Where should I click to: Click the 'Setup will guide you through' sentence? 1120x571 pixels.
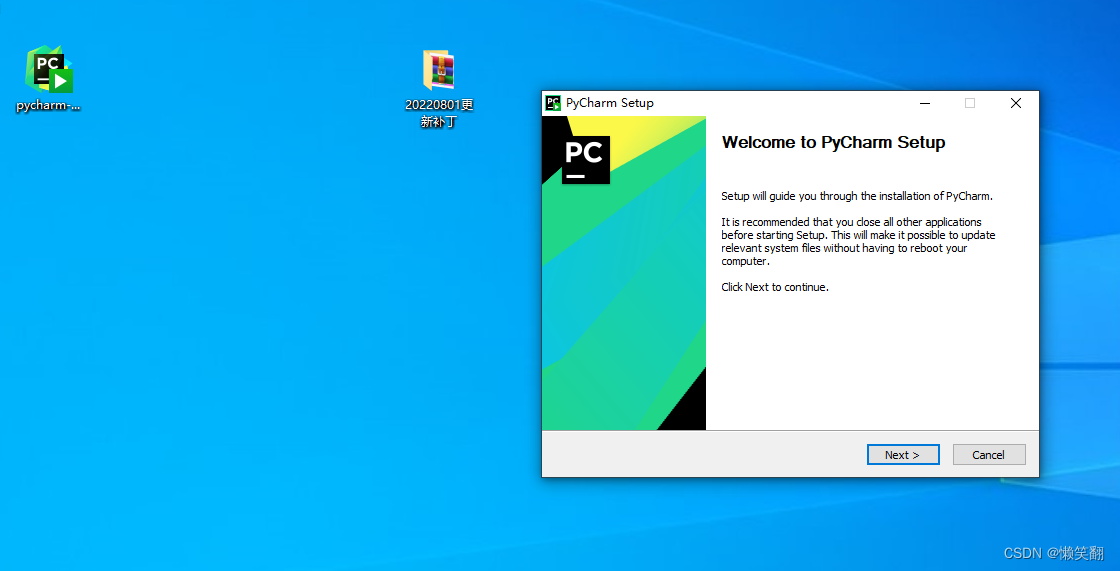coord(857,196)
